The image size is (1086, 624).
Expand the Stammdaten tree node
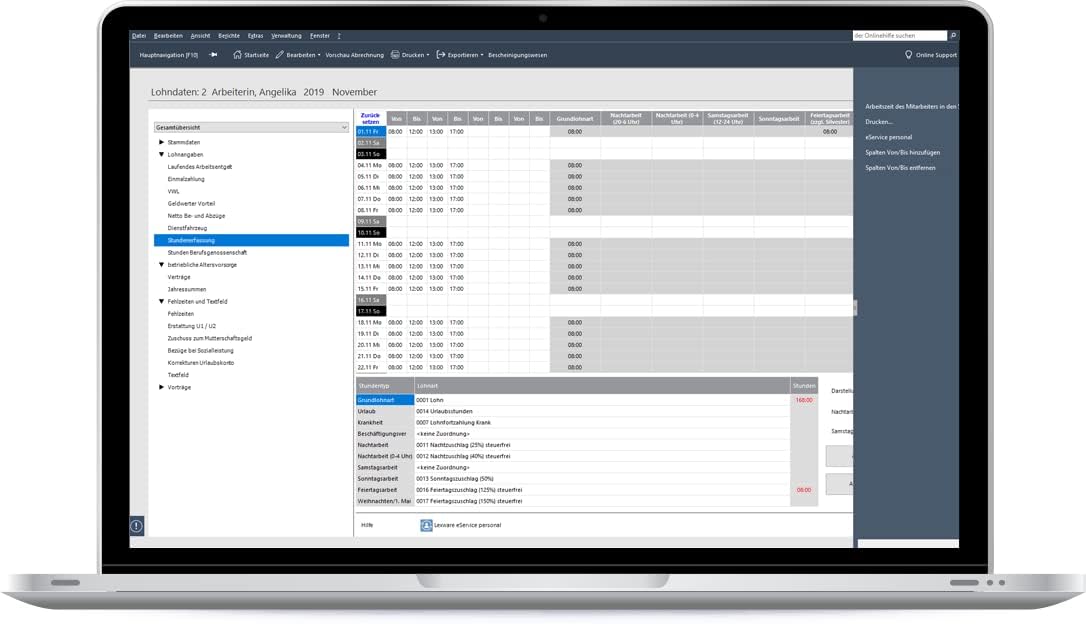click(x=161, y=142)
